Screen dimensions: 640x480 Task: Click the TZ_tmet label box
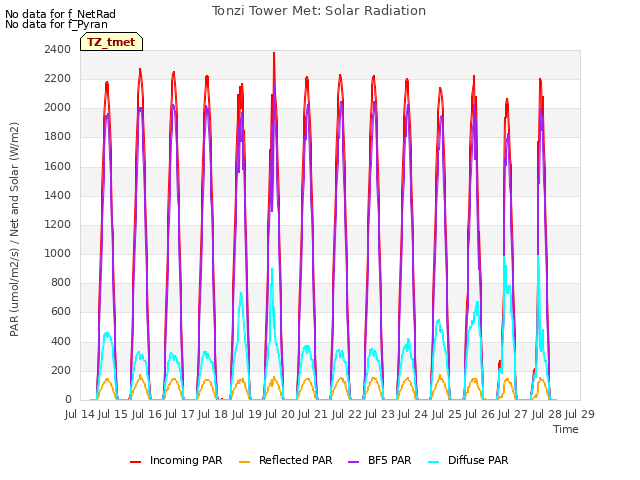(x=111, y=42)
